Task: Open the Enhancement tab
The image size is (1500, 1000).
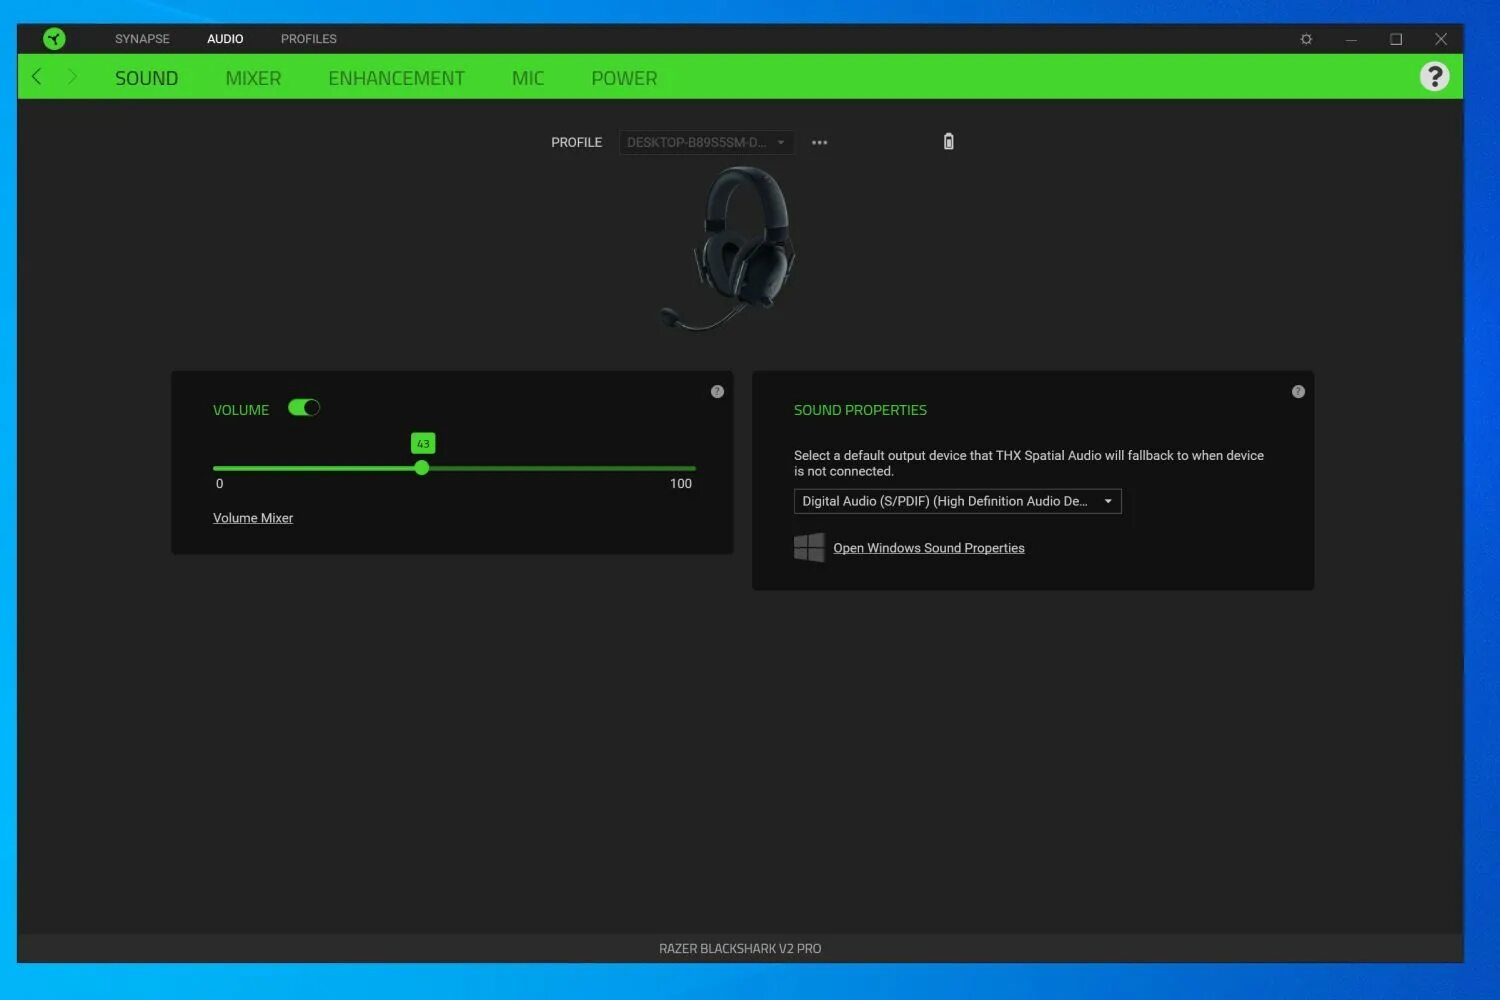Action: tap(396, 78)
